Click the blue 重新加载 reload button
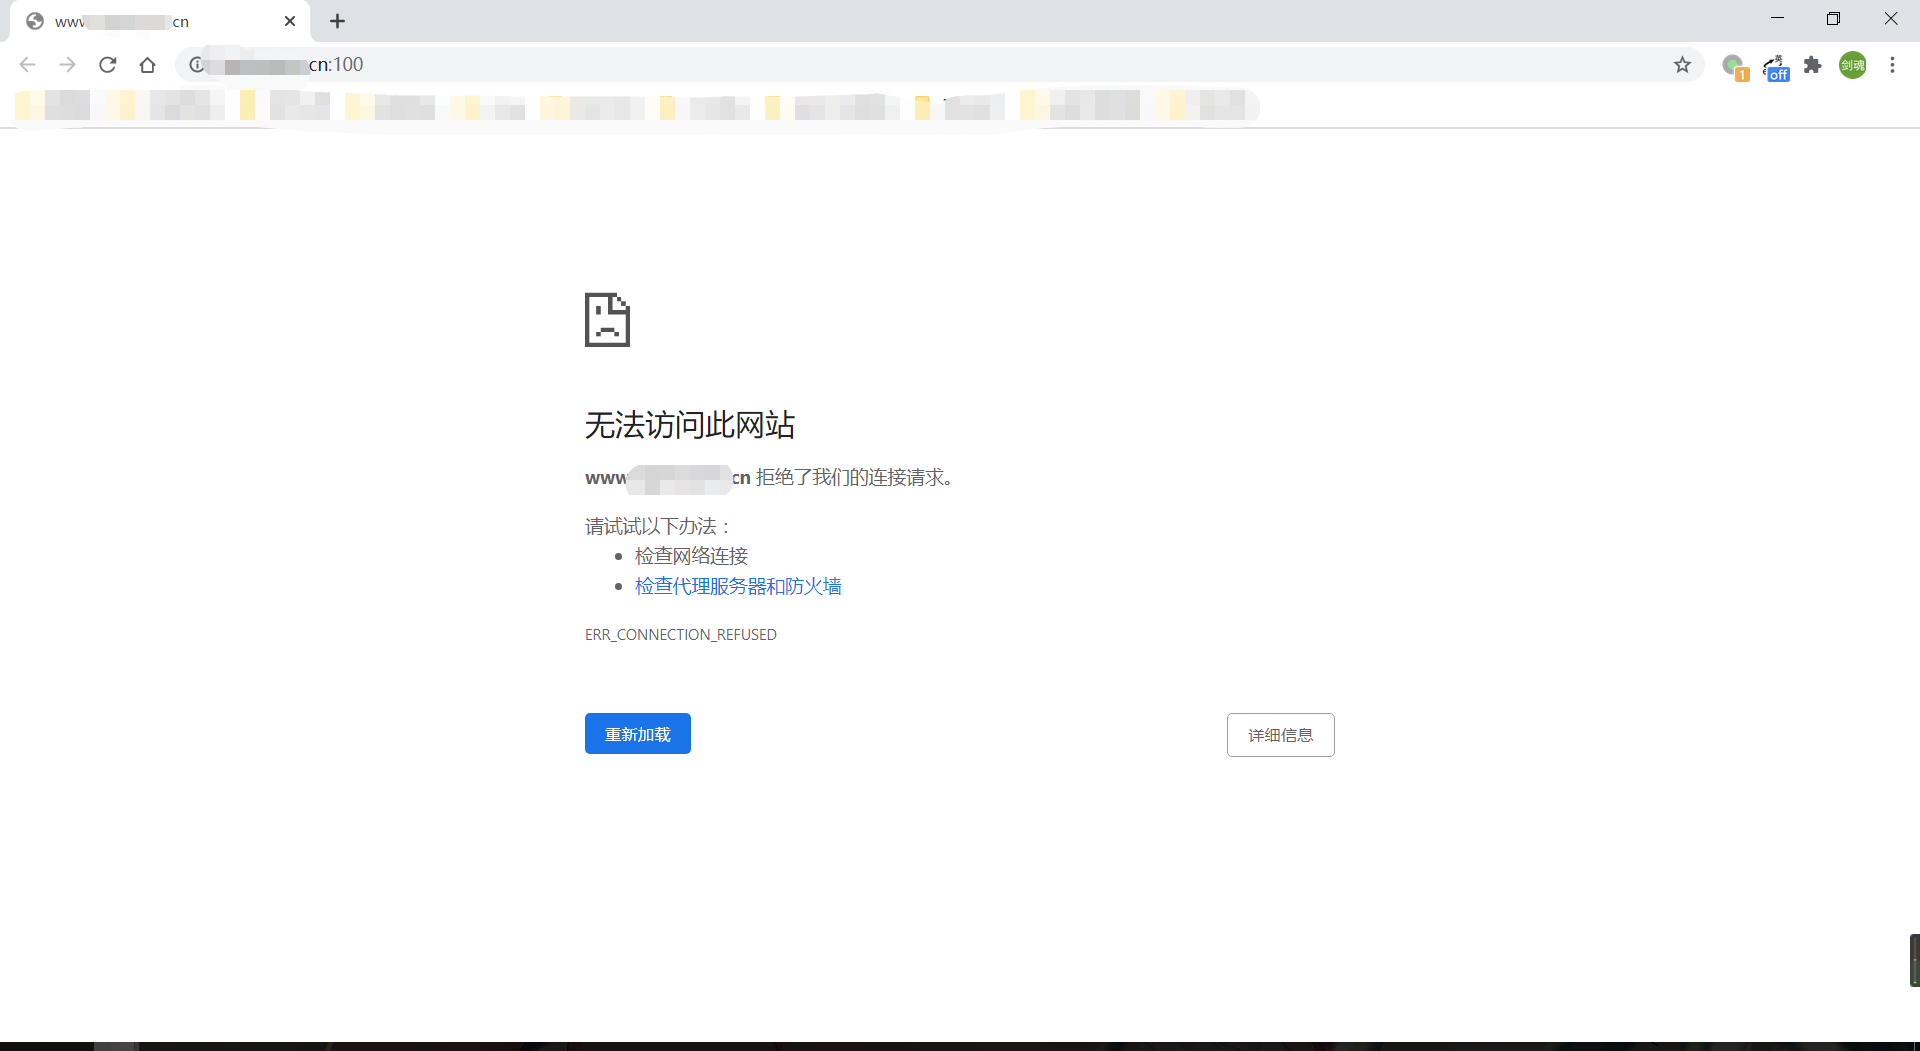The image size is (1920, 1051). [638, 734]
